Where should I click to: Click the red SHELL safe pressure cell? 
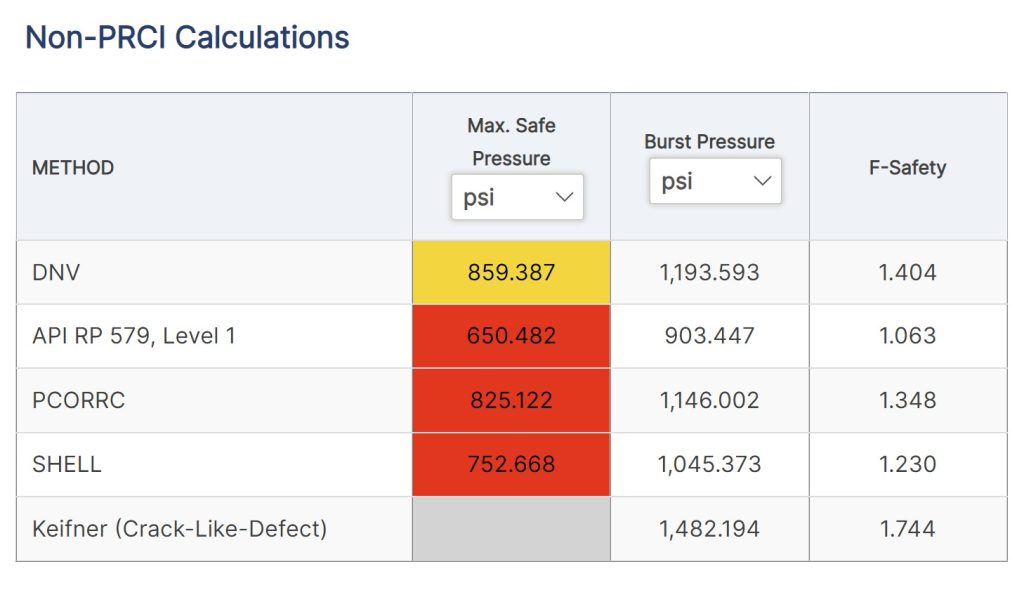[510, 464]
